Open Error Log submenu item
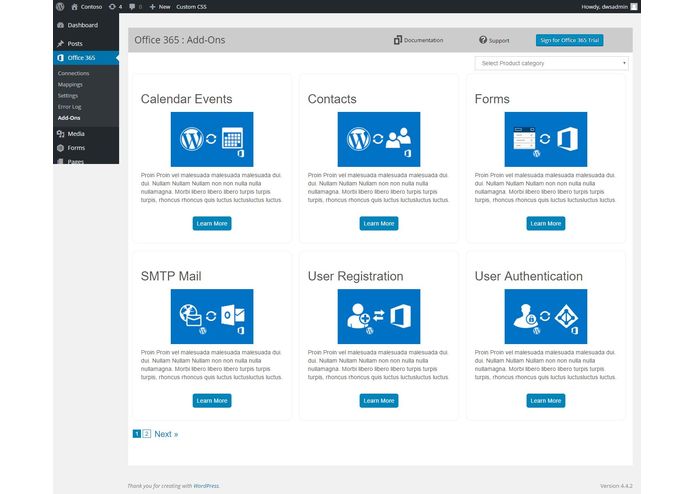Image resolution: width=695 pixels, height=494 pixels. point(70,106)
